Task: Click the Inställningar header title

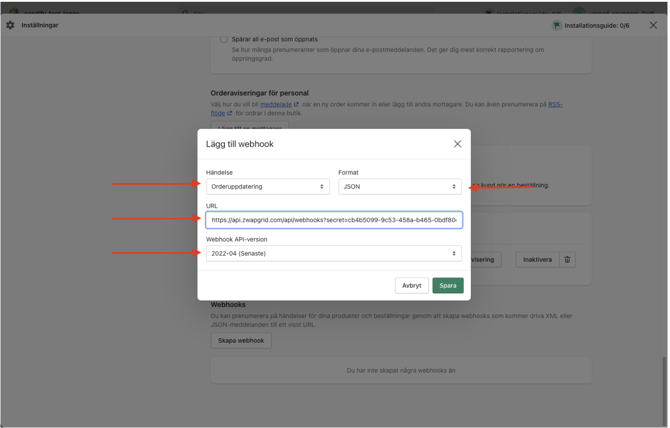Action: 40,25
